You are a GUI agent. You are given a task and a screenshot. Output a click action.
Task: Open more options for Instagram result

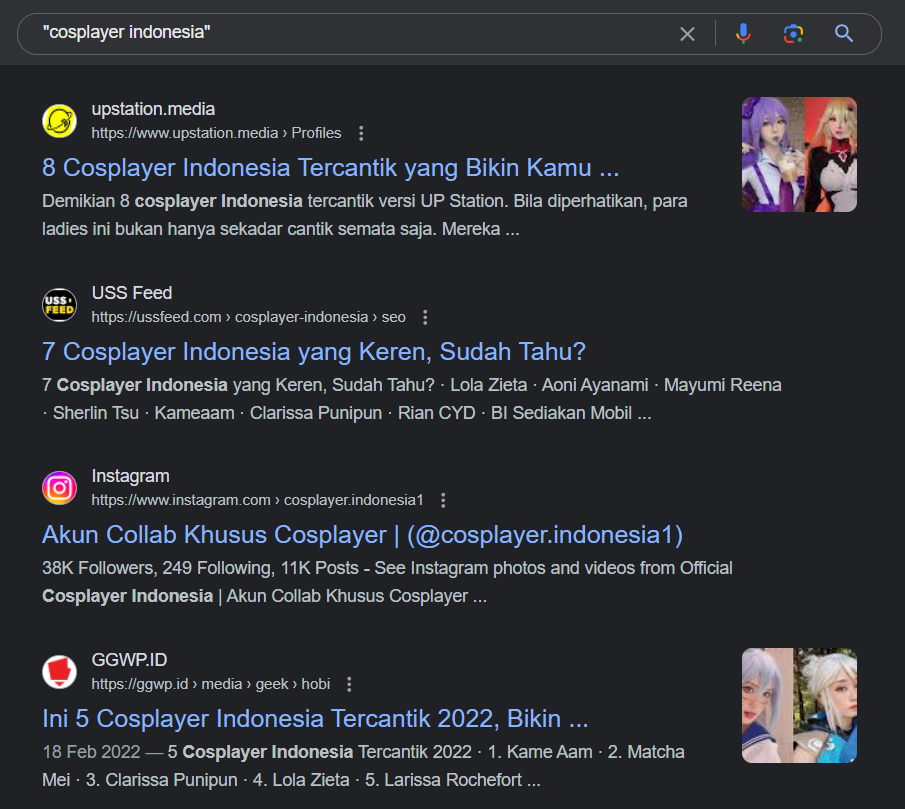click(x=443, y=500)
